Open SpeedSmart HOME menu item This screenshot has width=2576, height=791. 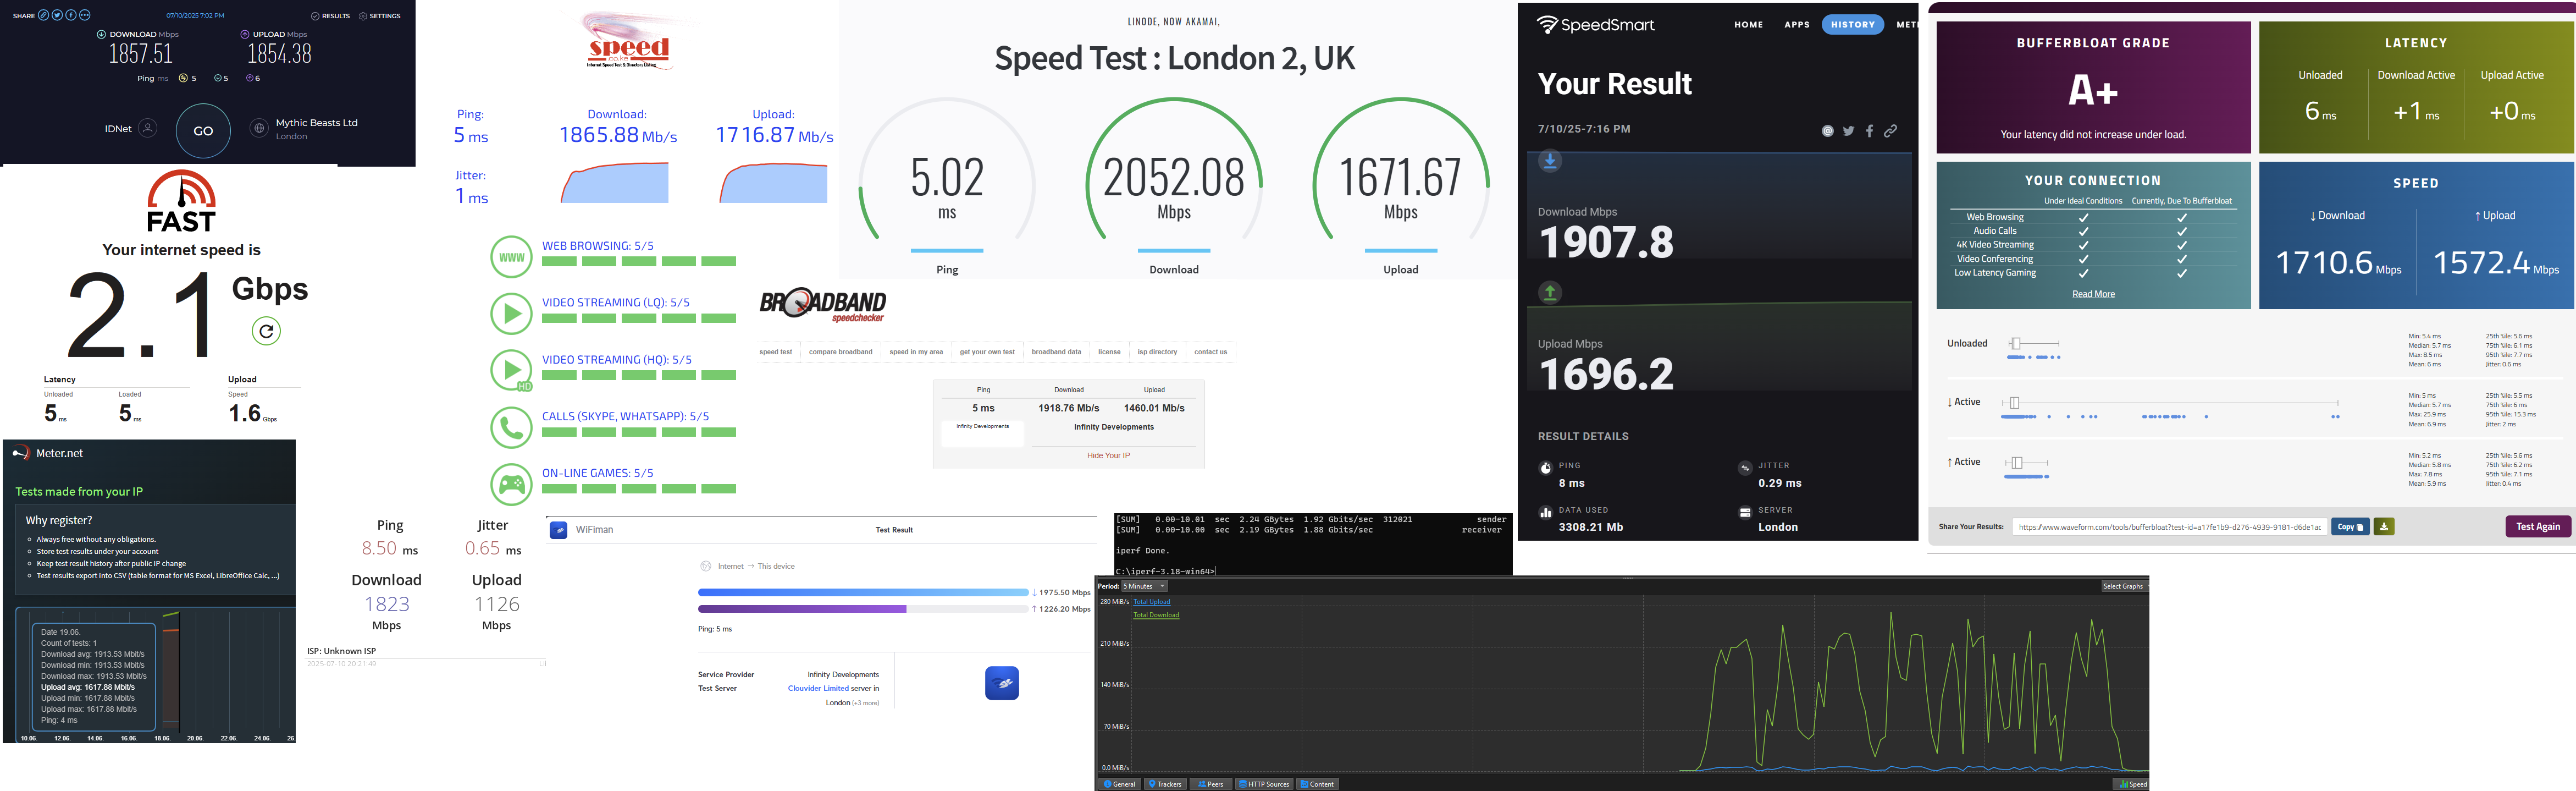[1748, 25]
